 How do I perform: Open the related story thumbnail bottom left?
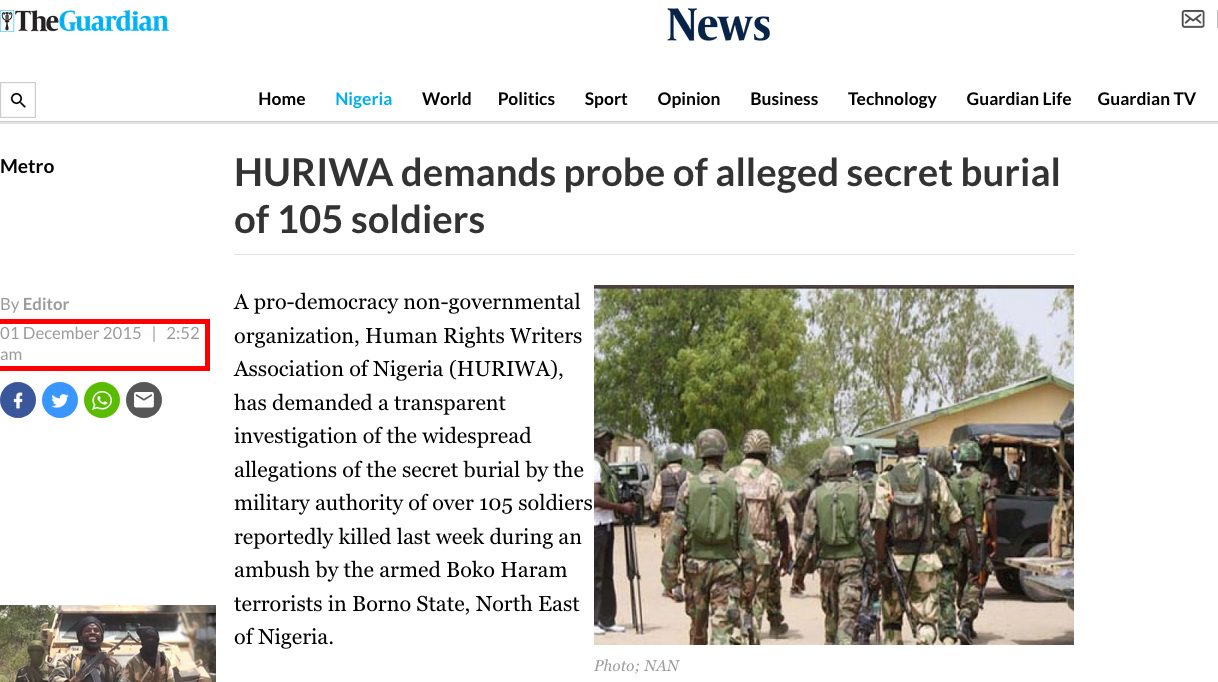tap(108, 643)
